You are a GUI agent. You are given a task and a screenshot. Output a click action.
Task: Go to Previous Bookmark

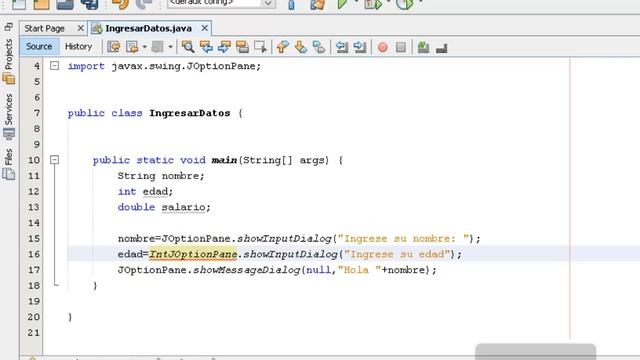[282, 47]
